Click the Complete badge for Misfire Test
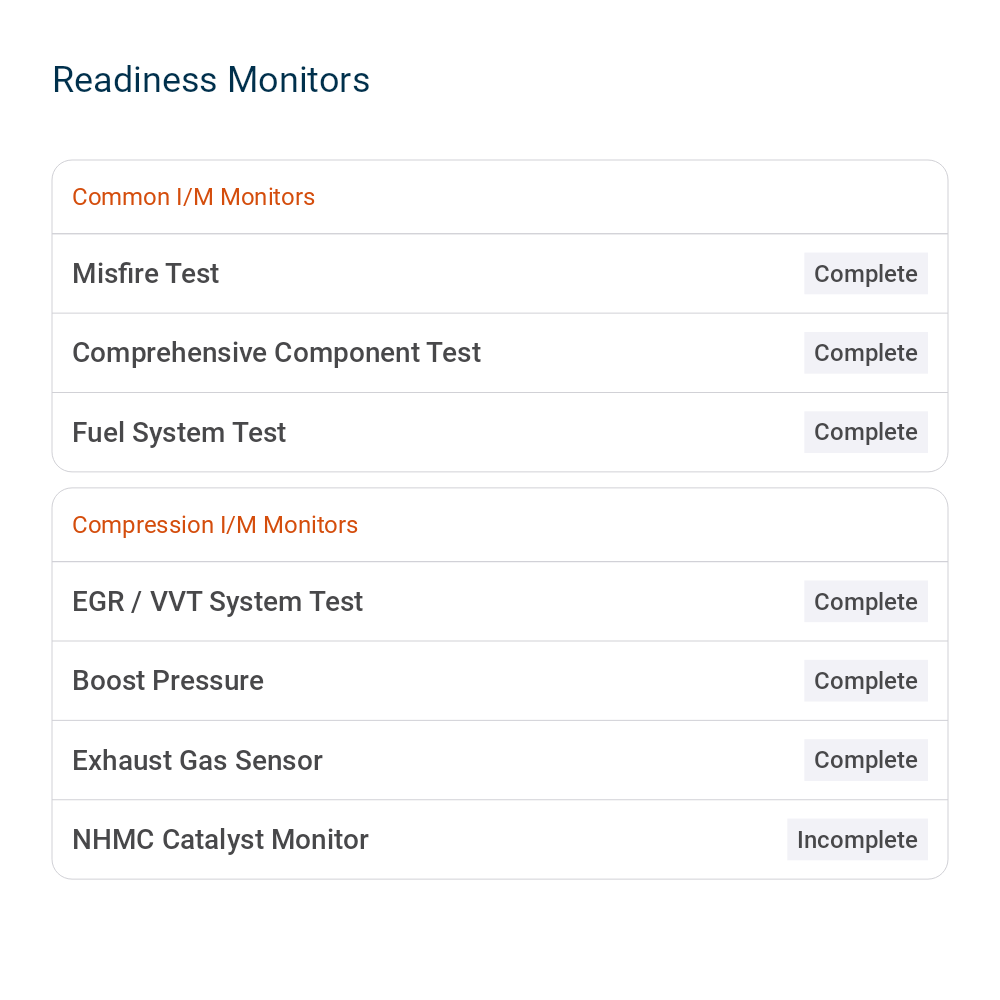 (x=865, y=274)
